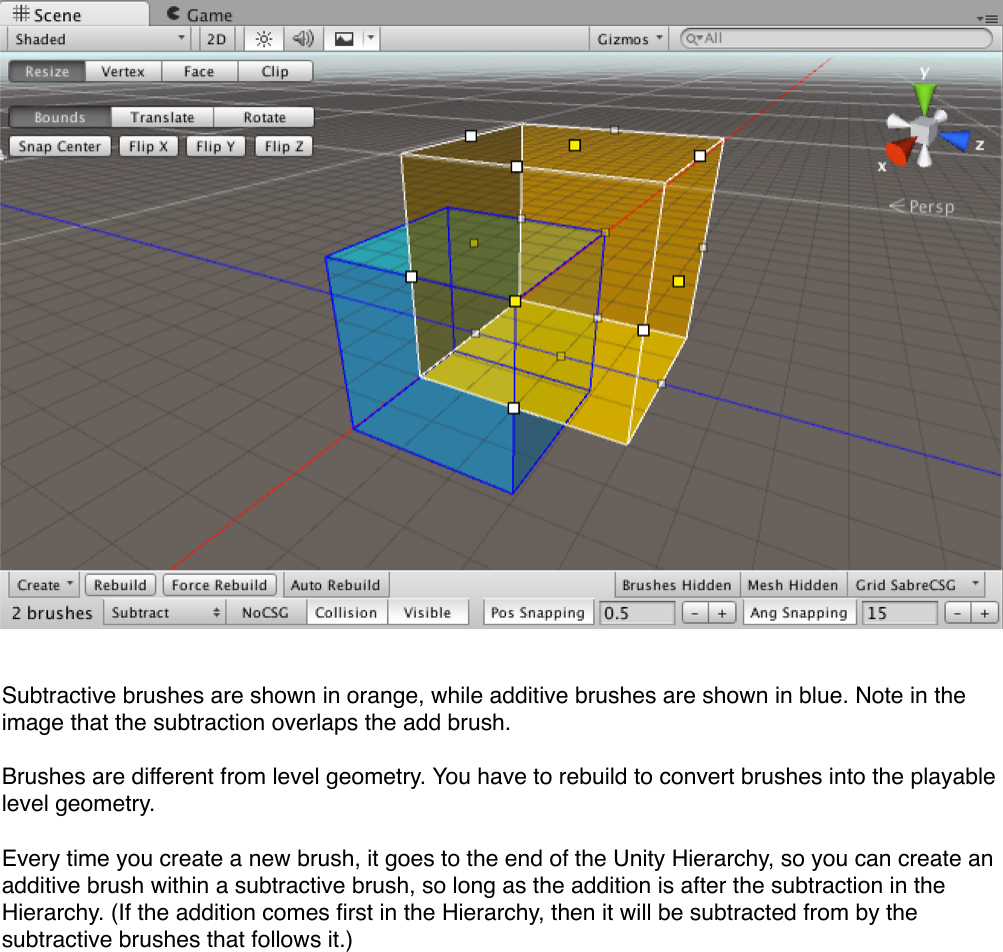Click the "2 brushes" selection count label
This screenshot has height=952, width=1003.
[x=52, y=613]
